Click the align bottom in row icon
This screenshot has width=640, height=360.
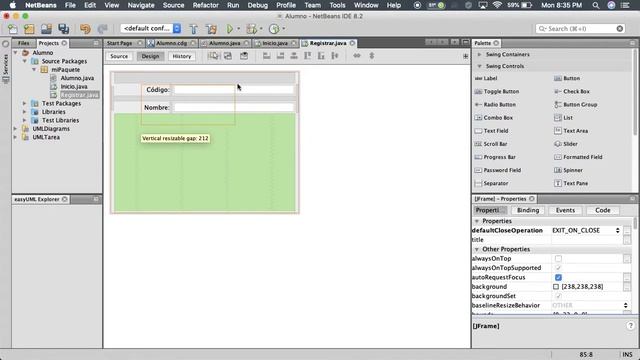pyautogui.click(x=321, y=56)
